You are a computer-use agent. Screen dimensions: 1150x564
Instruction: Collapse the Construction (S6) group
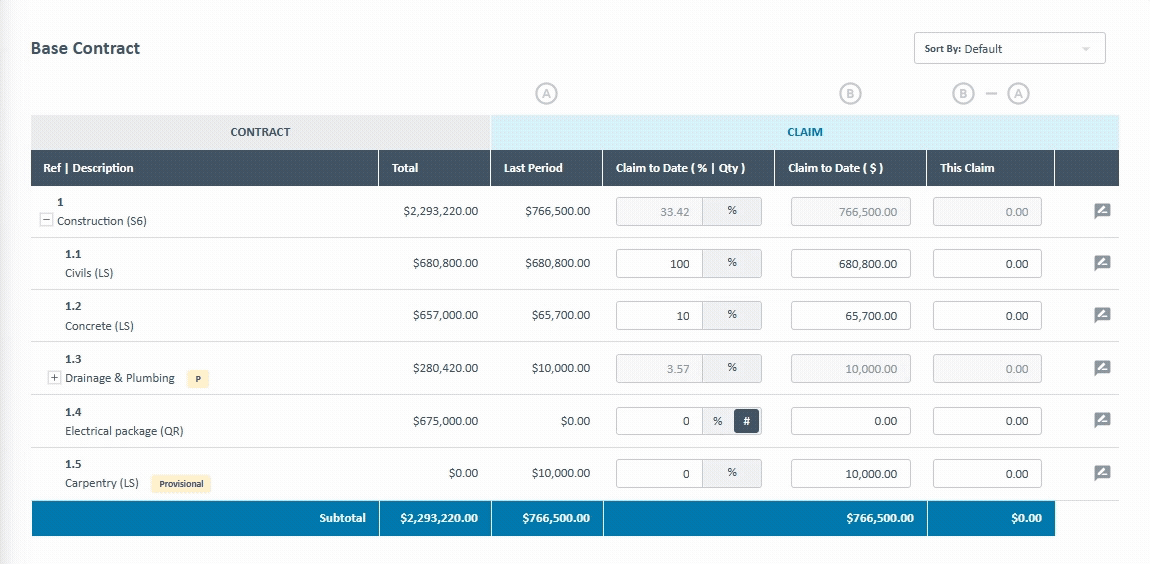click(46, 221)
